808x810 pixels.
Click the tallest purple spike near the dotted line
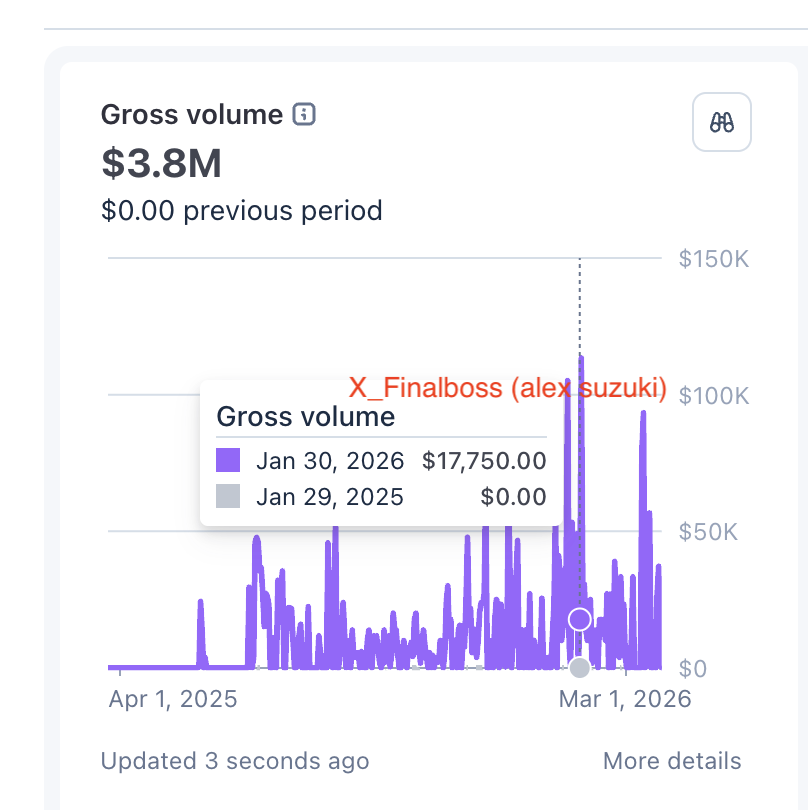pyautogui.click(x=580, y=400)
